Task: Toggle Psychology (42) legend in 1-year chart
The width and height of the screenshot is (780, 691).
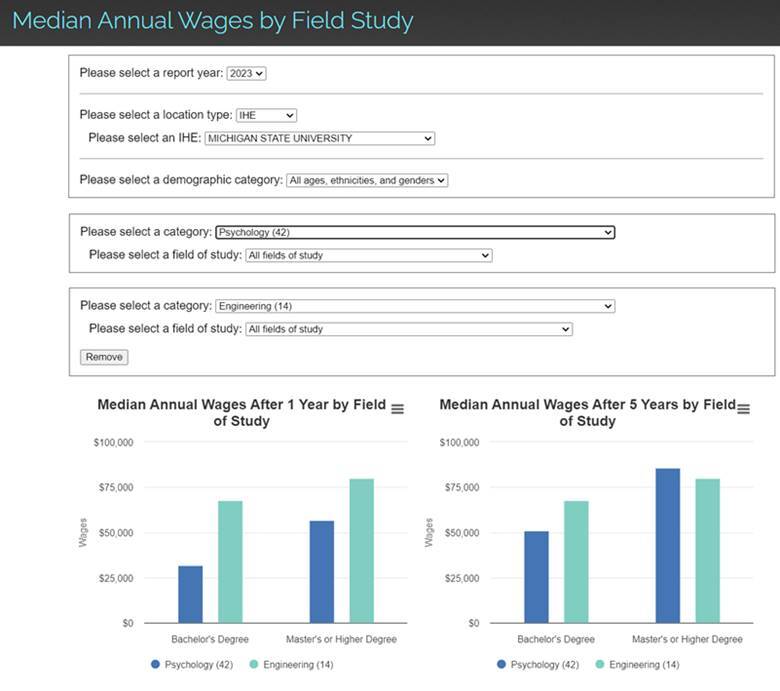Action: point(192,664)
